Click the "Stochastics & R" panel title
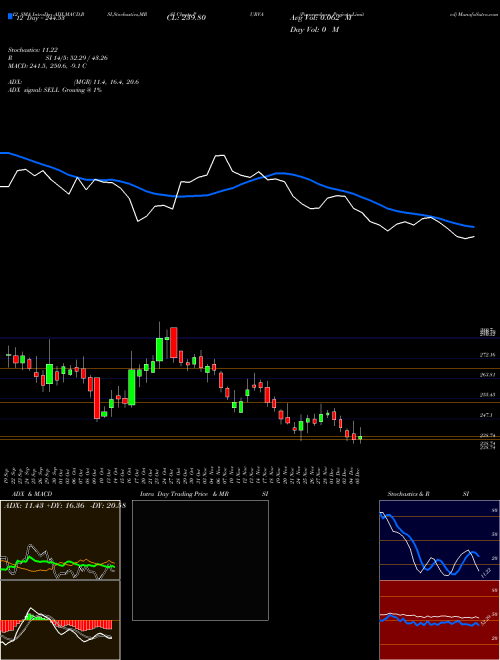 (409, 494)
